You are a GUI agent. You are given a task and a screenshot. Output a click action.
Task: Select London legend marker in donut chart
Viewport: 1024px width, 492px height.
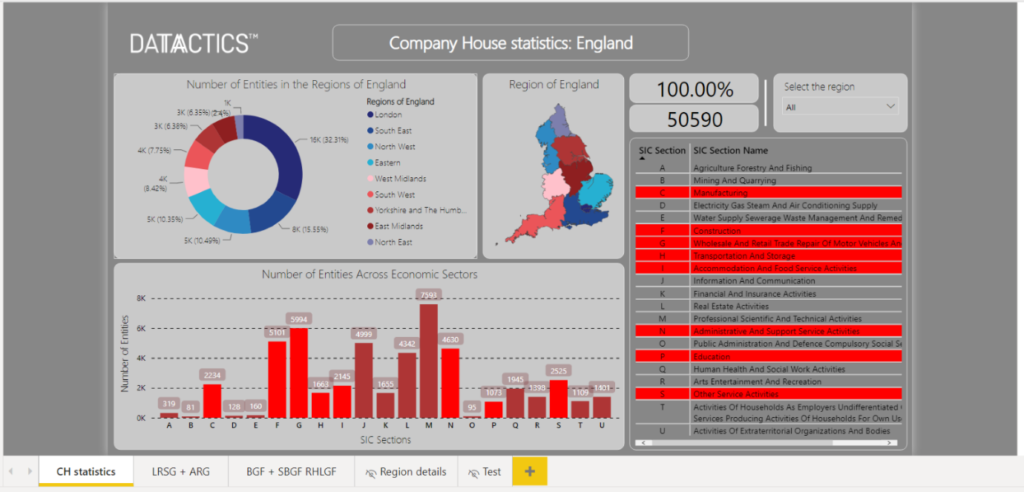tap(371, 114)
